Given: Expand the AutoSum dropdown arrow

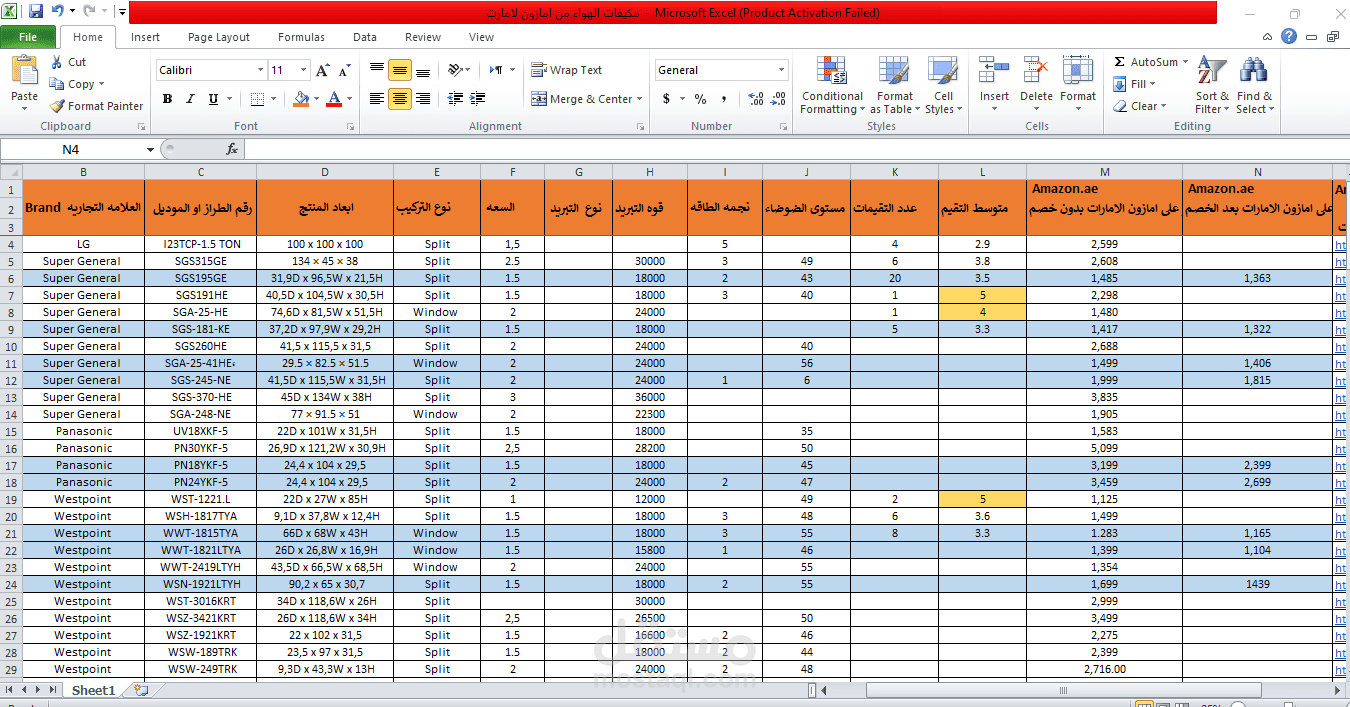Looking at the screenshot, I should [1185, 62].
